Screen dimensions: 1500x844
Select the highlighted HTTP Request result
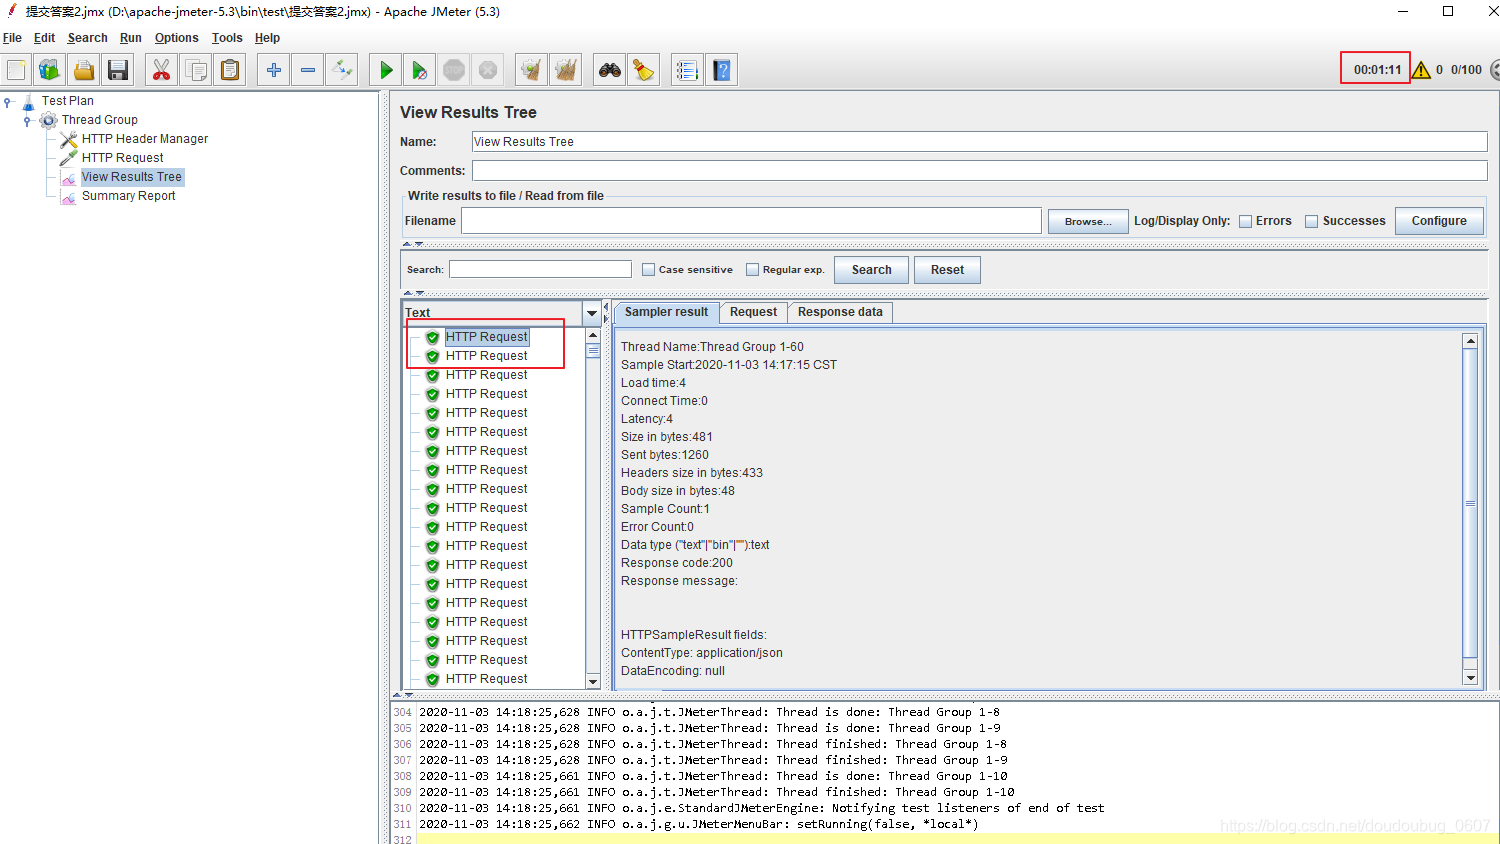(x=487, y=337)
